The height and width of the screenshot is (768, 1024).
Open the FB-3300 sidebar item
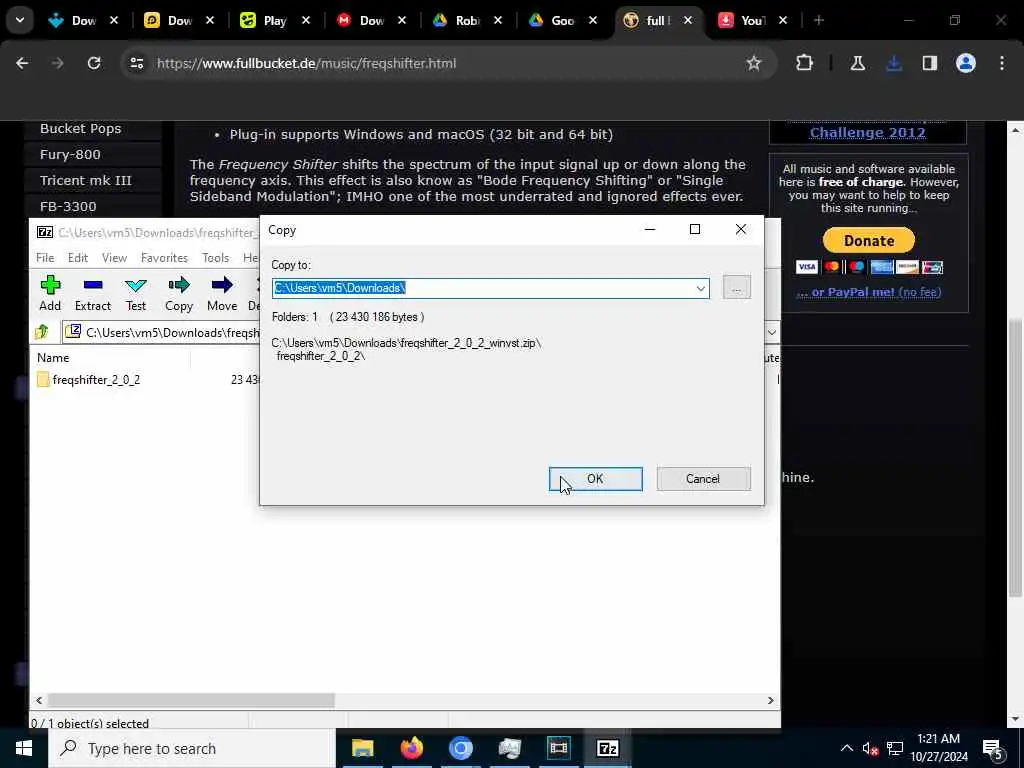point(68,206)
